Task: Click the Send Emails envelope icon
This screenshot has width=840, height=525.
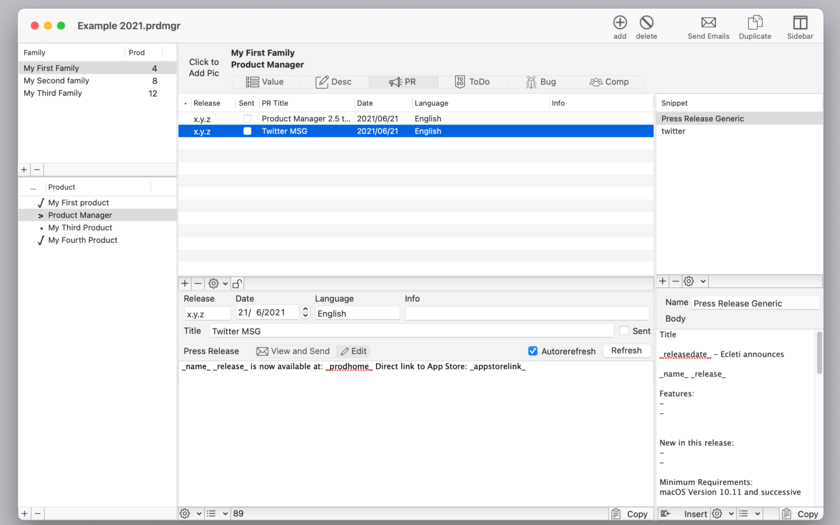Action: 708,22
